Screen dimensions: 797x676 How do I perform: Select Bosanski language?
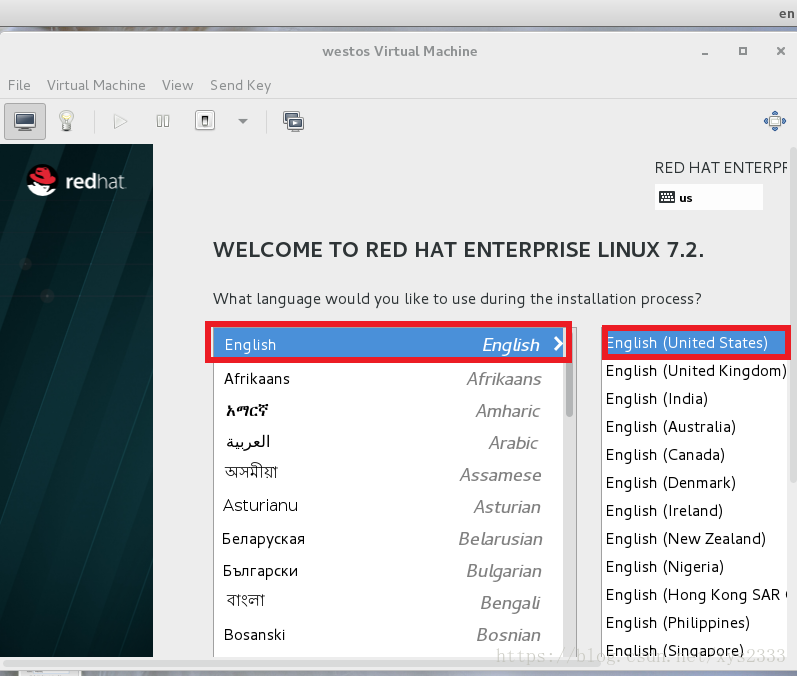389,634
